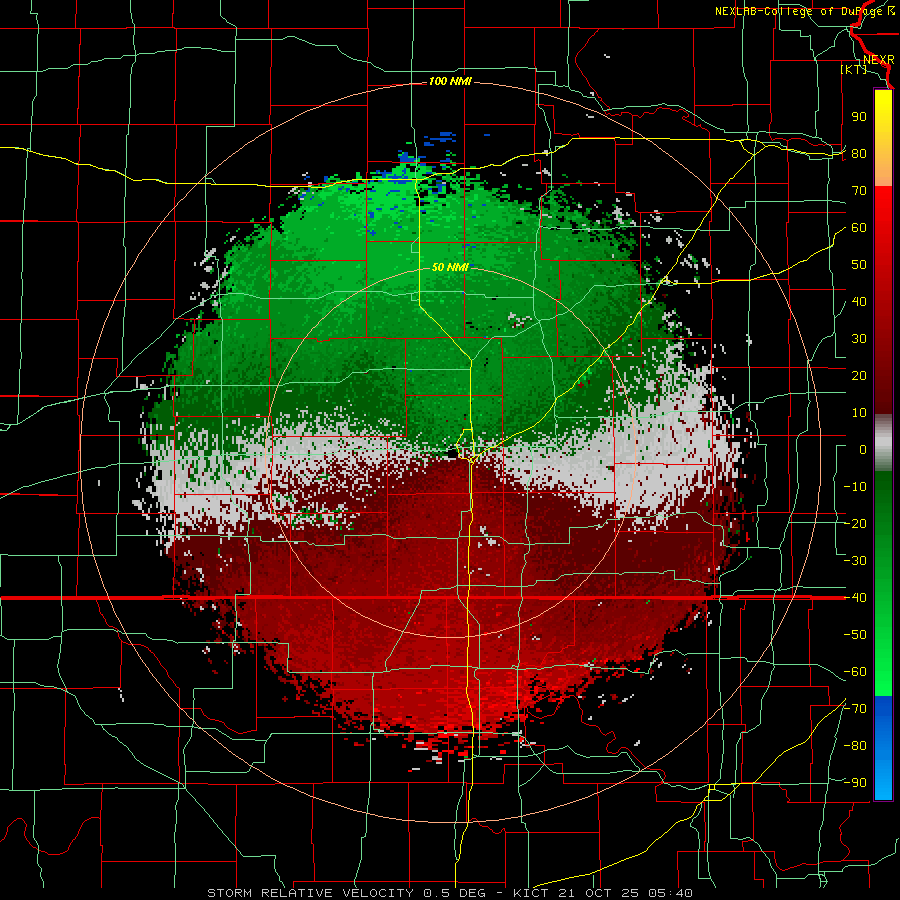
Task: Click the 90 value on velocity scale
Action: 859,117
